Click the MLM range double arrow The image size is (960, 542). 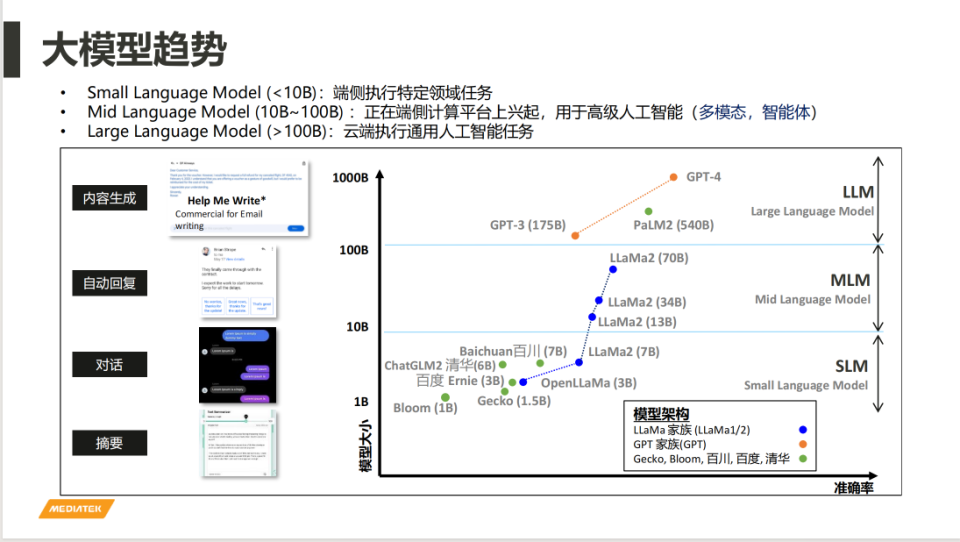(x=878, y=288)
